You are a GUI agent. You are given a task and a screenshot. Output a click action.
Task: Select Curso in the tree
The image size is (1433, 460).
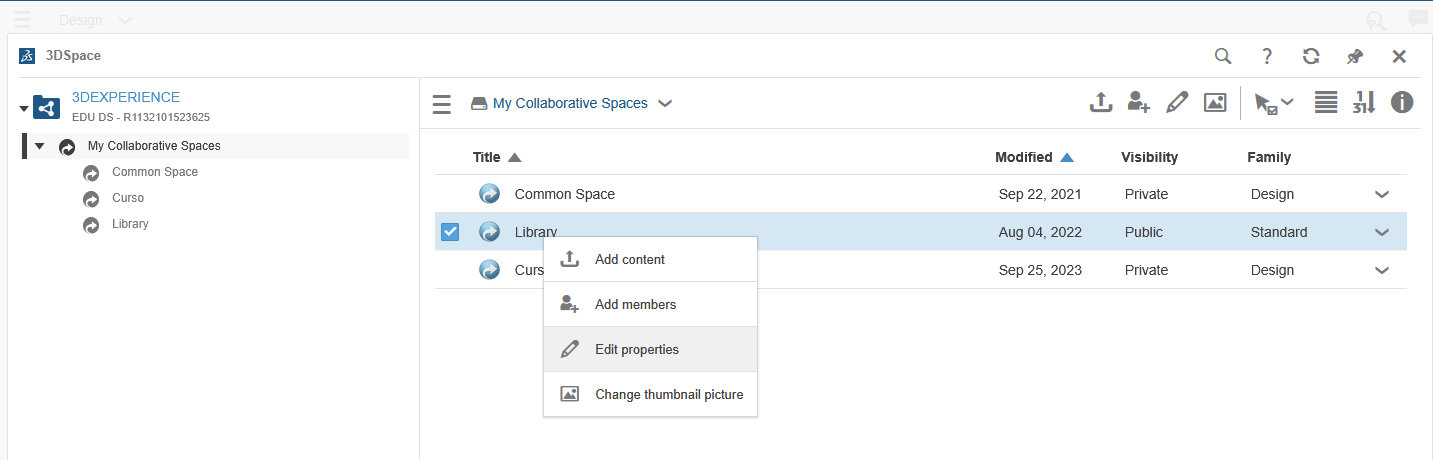pyautogui.click(x=128, y=198)
